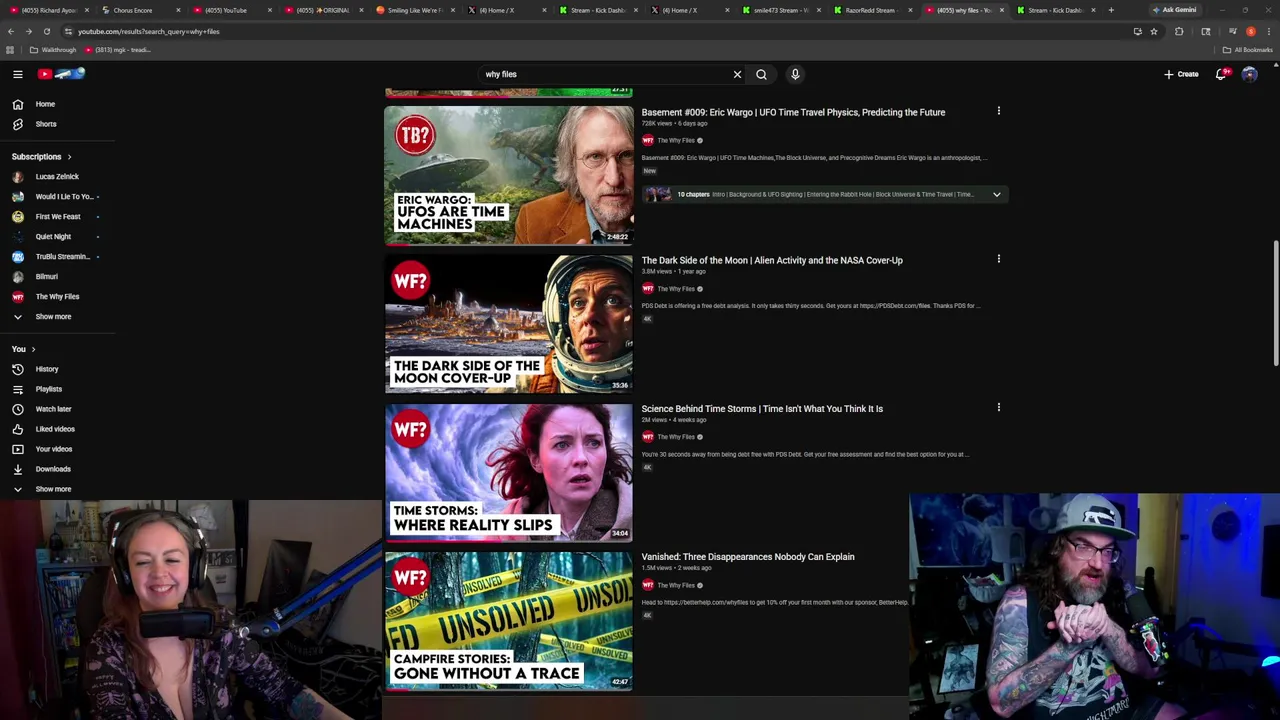Expand the 10 chapters dropdown arrow

(996, 195)
